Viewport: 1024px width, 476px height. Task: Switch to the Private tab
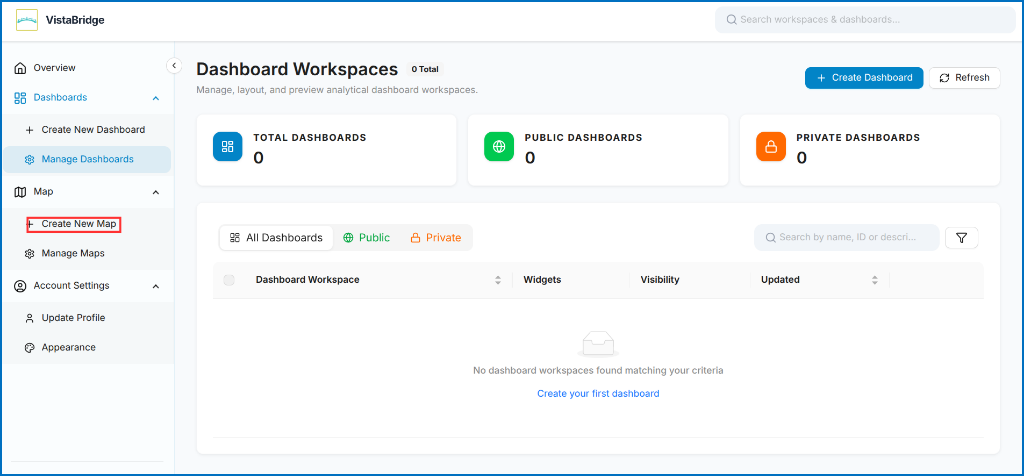pyautogui.click(x=436, y=238)
